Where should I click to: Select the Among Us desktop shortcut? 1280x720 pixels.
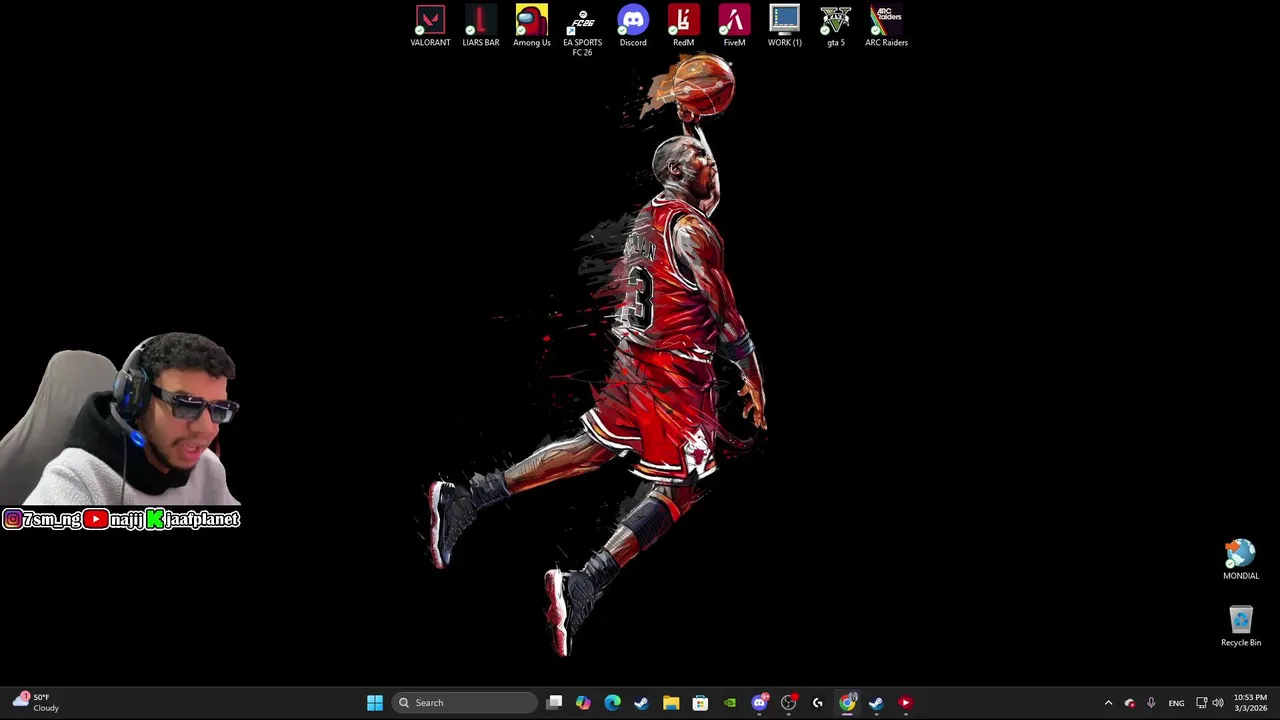click(532, 27)
